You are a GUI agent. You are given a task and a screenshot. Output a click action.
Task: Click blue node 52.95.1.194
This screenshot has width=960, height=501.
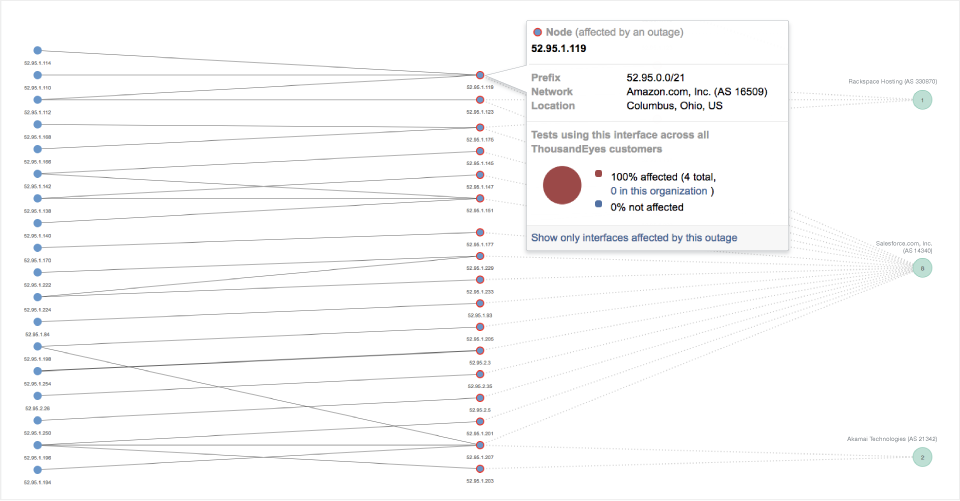(37, 469)
